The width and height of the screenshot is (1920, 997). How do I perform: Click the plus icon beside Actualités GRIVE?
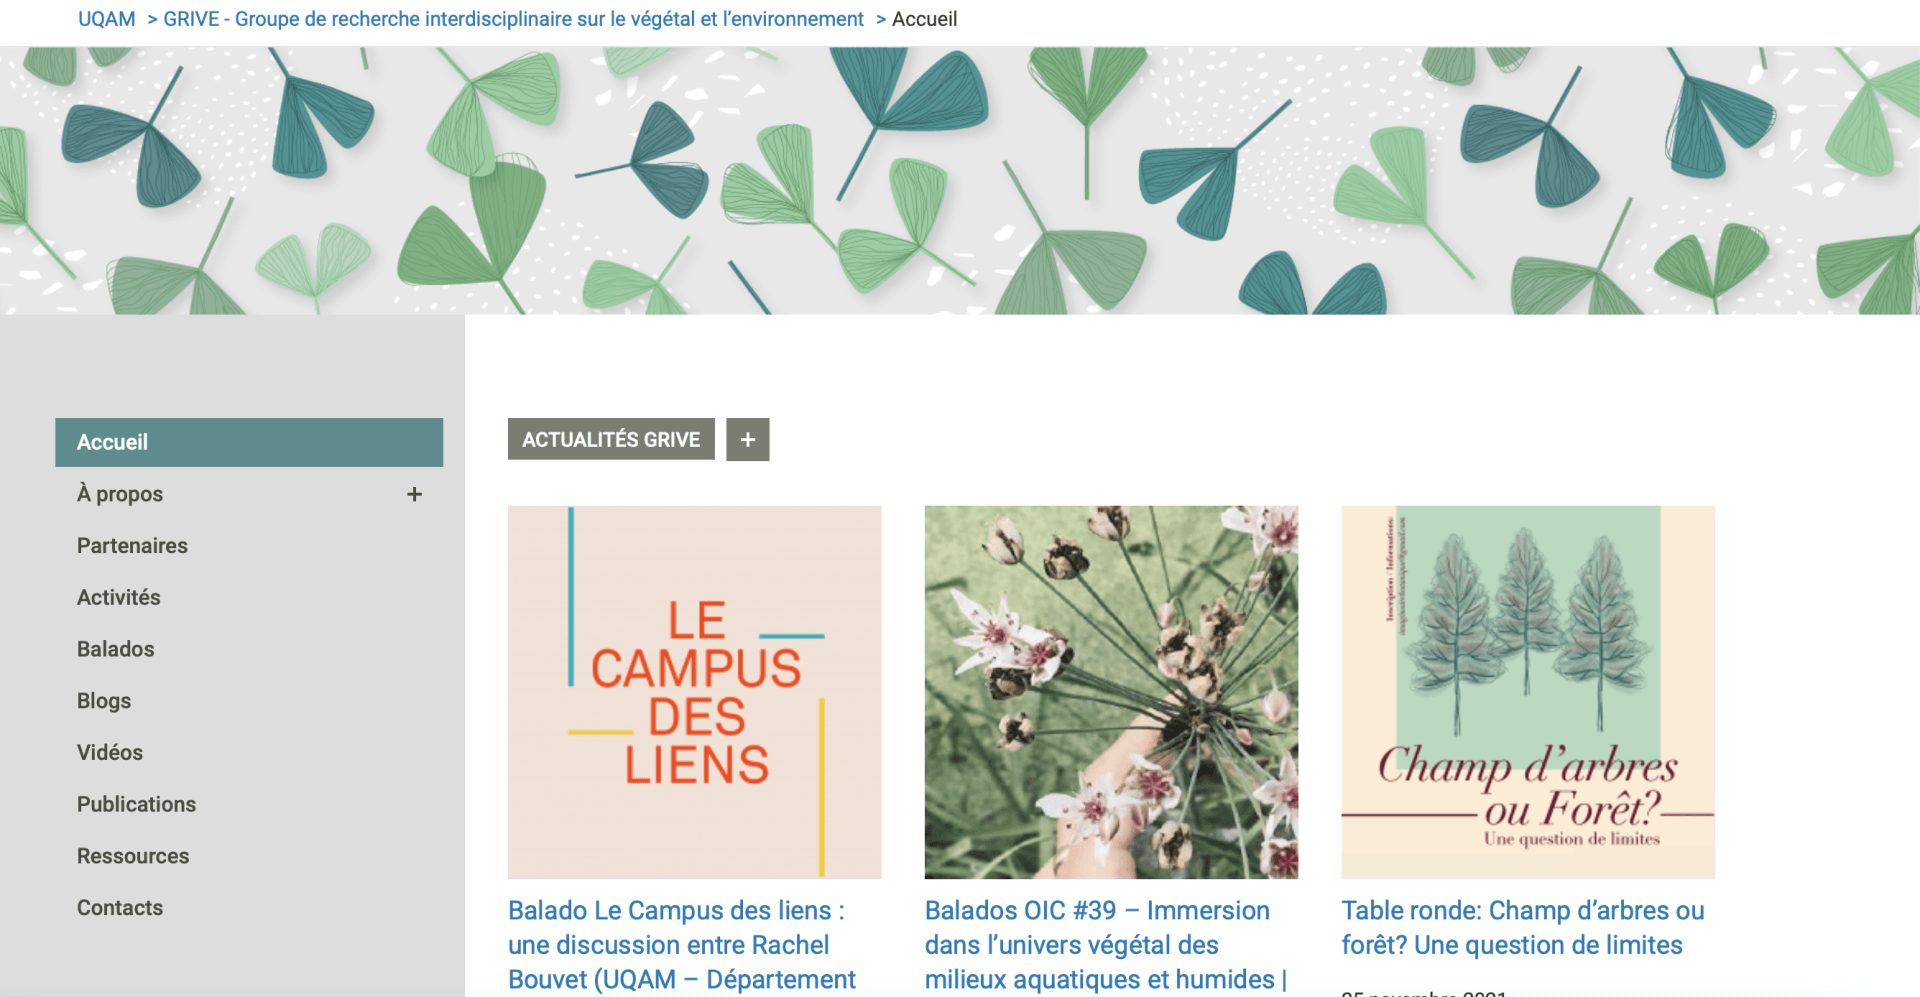[x=747, y=440]
